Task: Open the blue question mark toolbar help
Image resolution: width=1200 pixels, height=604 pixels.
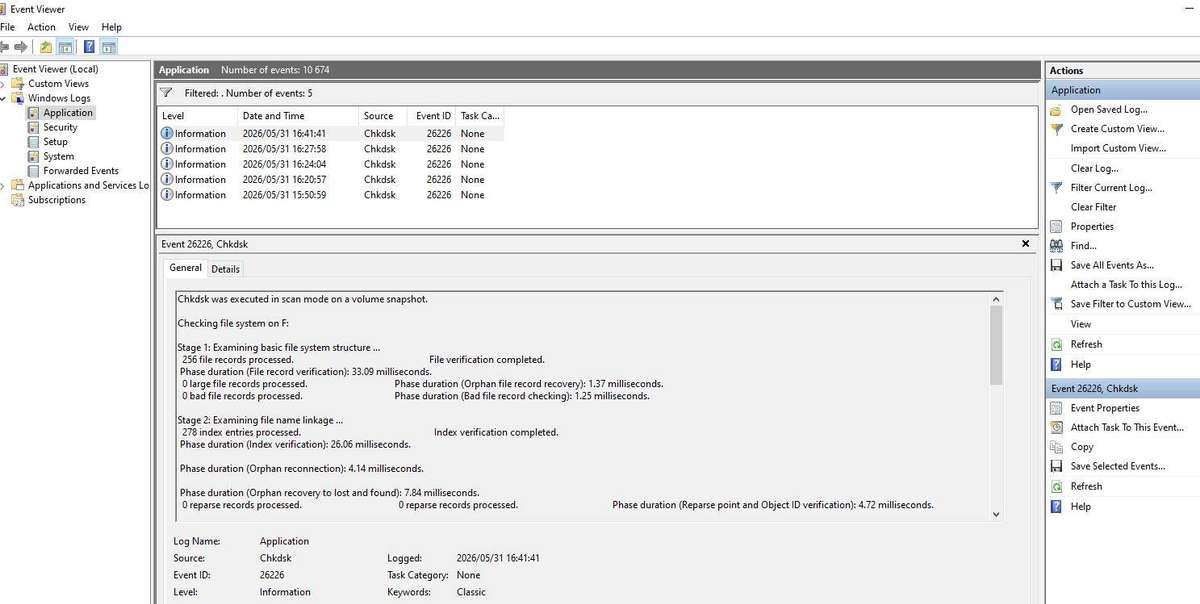Action: [x=89, y=47]
